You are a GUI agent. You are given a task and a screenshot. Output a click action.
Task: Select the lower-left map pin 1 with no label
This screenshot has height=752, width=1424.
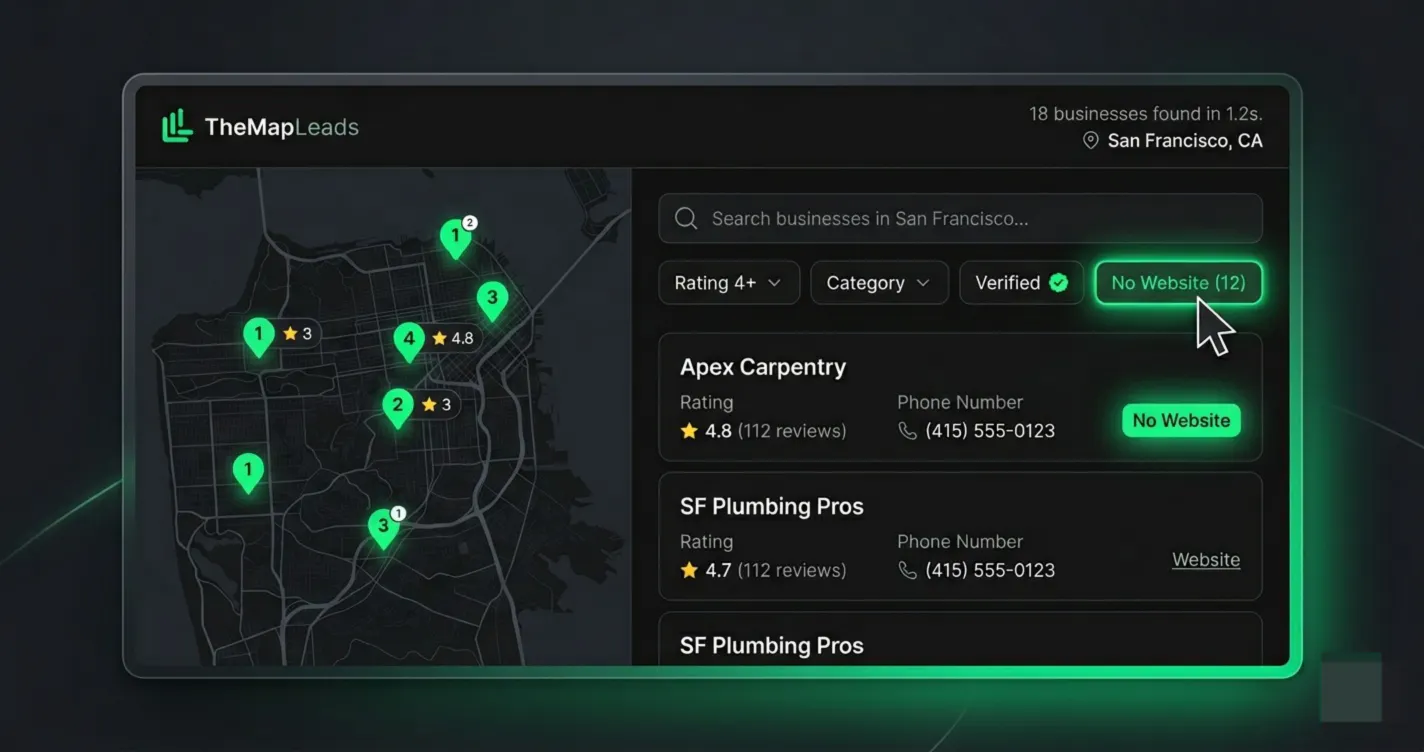(x=248, y=471)
